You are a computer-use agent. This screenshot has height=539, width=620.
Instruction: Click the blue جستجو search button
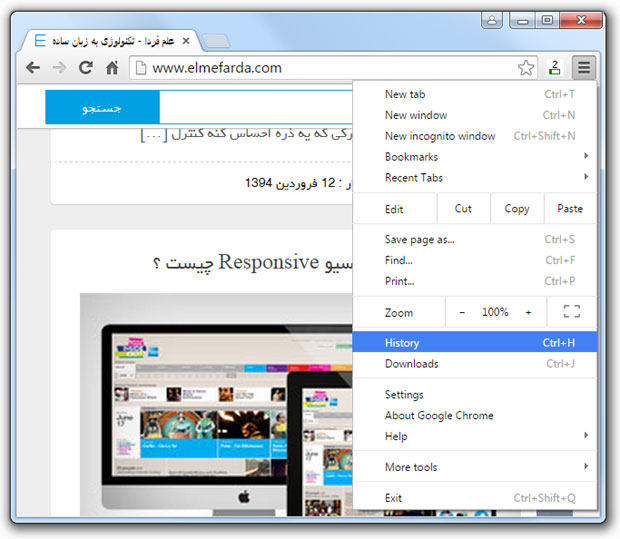pos(102,108)
